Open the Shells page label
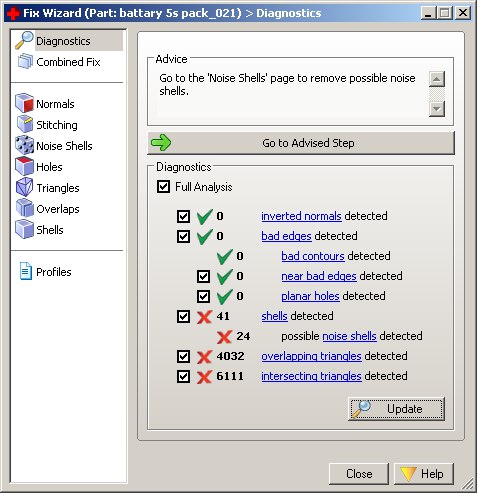This screenshot has width=477, height=493. point(50,230)
